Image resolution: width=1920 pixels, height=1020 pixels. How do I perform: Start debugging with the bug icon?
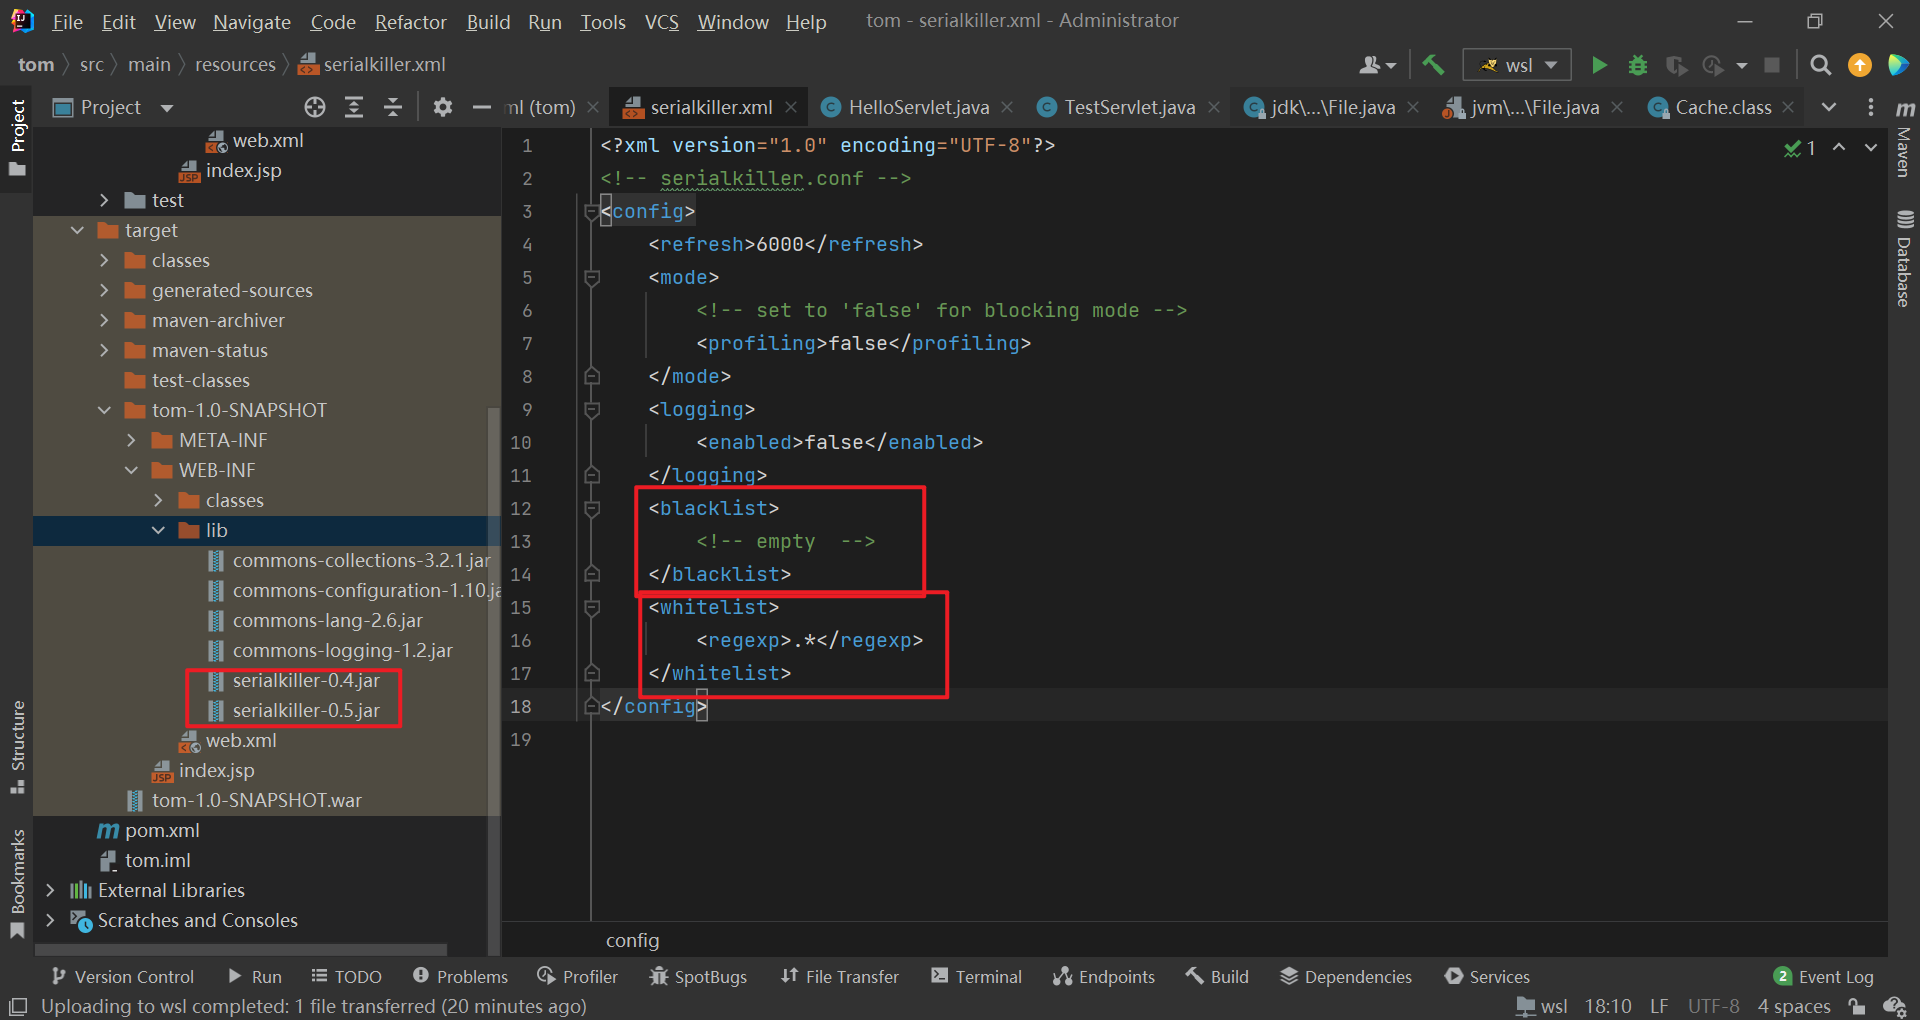[1638, 65]
